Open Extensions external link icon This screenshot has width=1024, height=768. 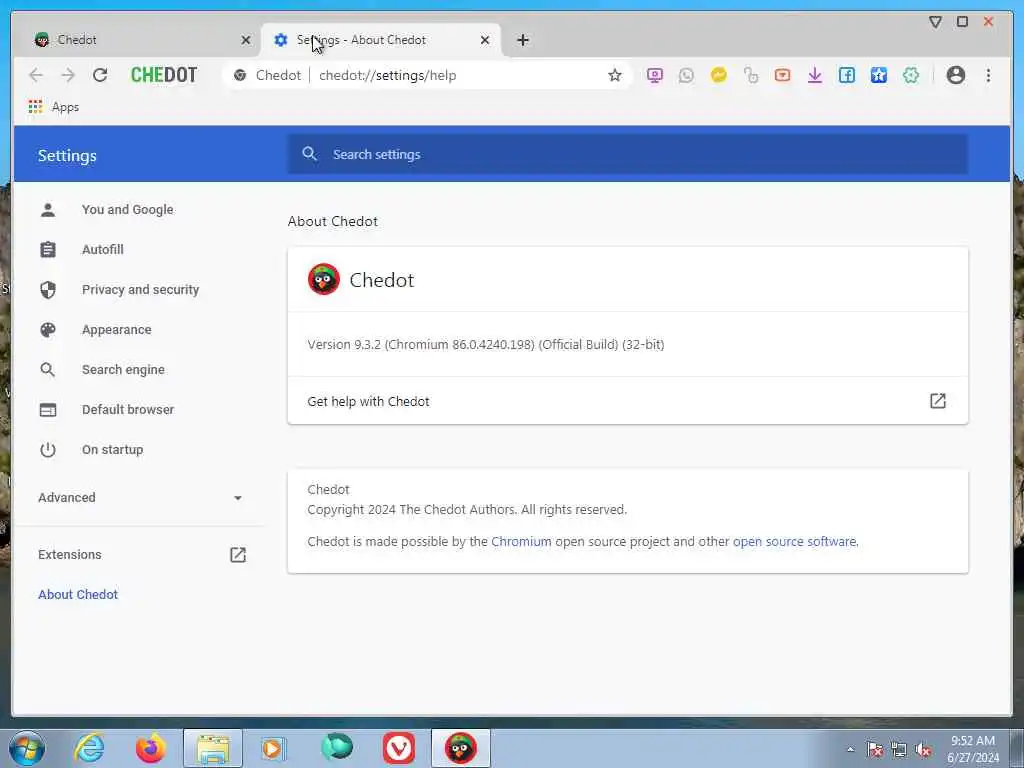coord(238,554)
